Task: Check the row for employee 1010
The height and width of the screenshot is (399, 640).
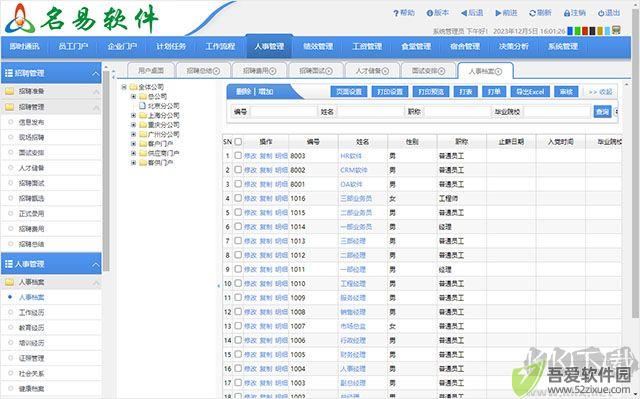Action: 238,283
